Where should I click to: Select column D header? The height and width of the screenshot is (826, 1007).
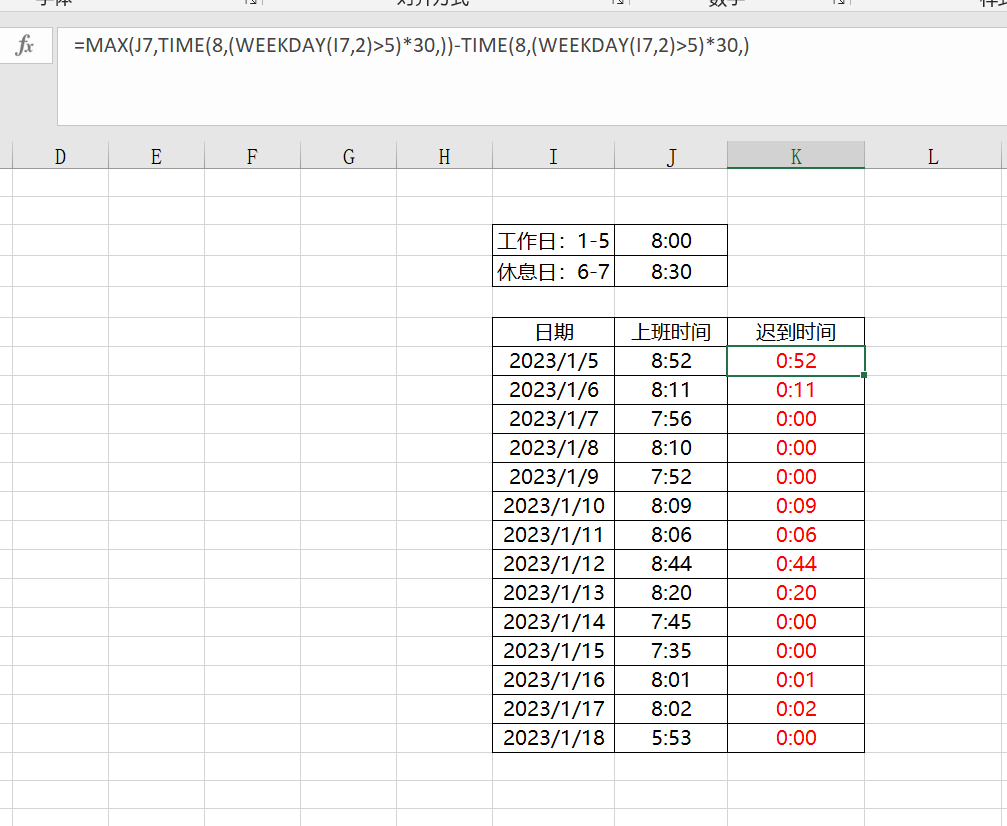click(x=60, y=156)
